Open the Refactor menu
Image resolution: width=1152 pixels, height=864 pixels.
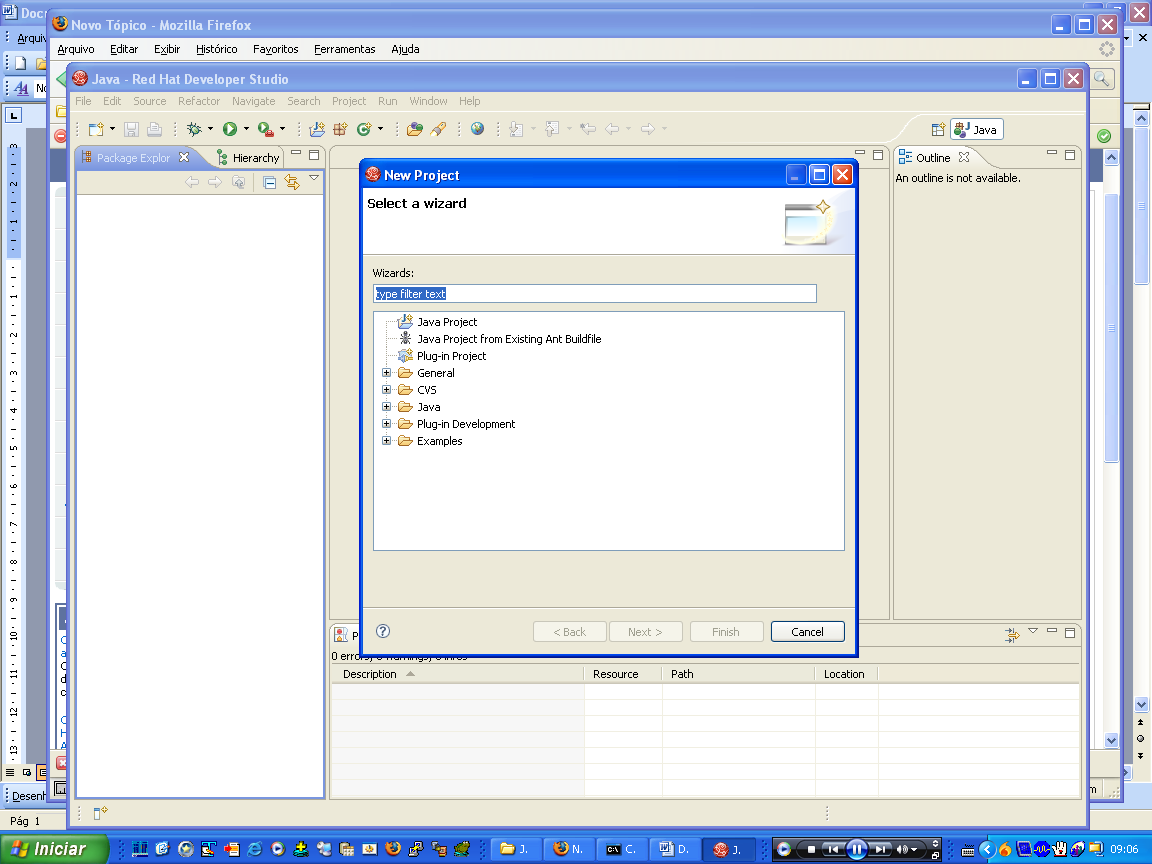tap(198, 101)
